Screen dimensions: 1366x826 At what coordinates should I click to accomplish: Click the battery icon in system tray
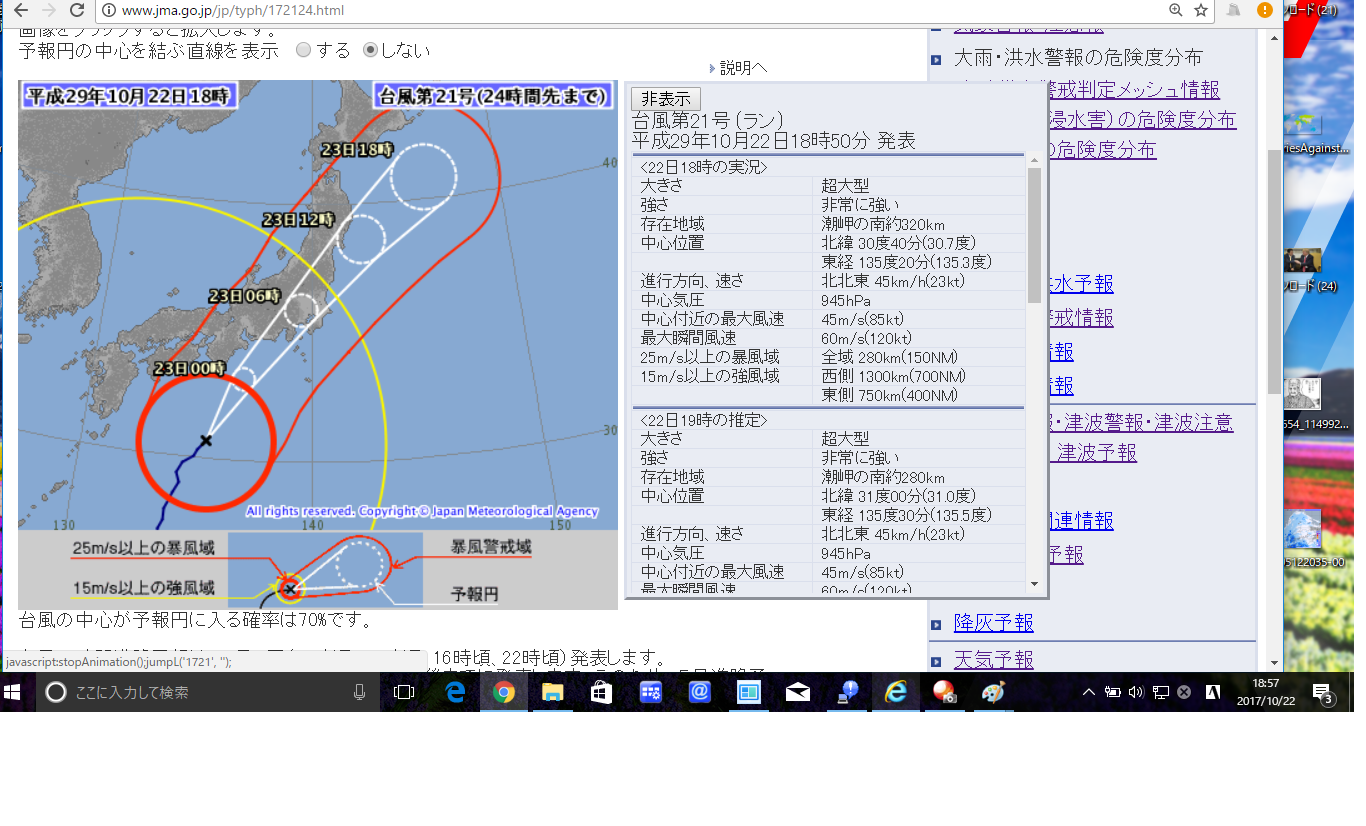tap(1112, 692)
